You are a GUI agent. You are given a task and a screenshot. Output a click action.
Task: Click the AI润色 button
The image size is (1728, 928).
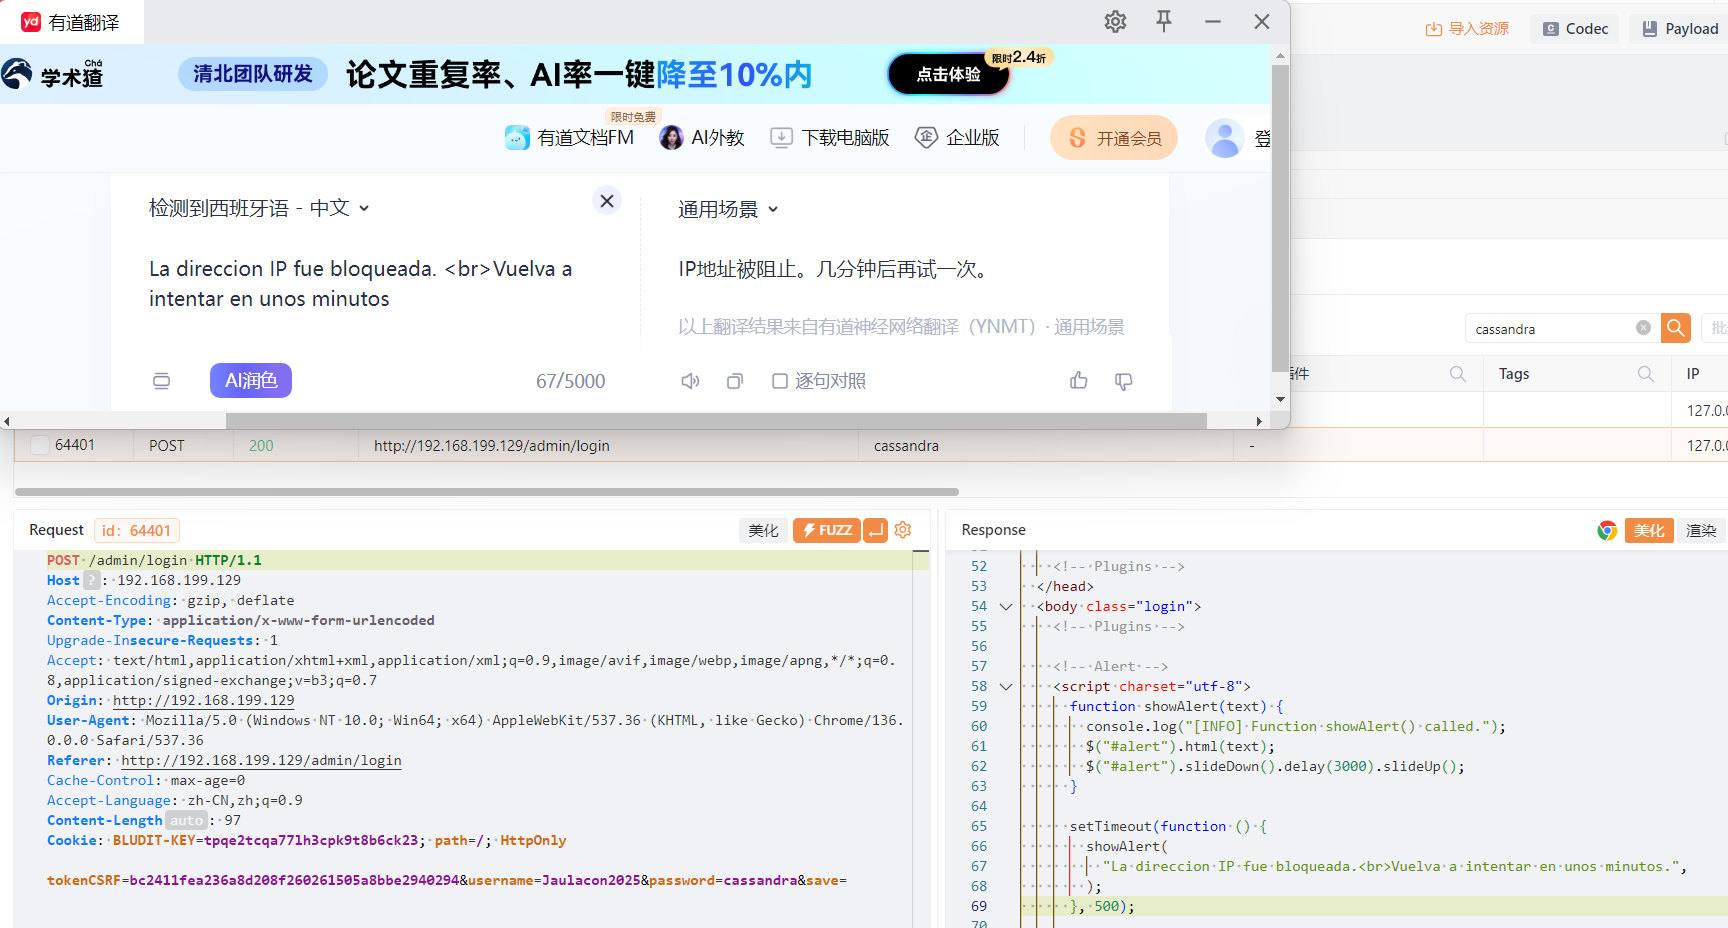point(251,381)
